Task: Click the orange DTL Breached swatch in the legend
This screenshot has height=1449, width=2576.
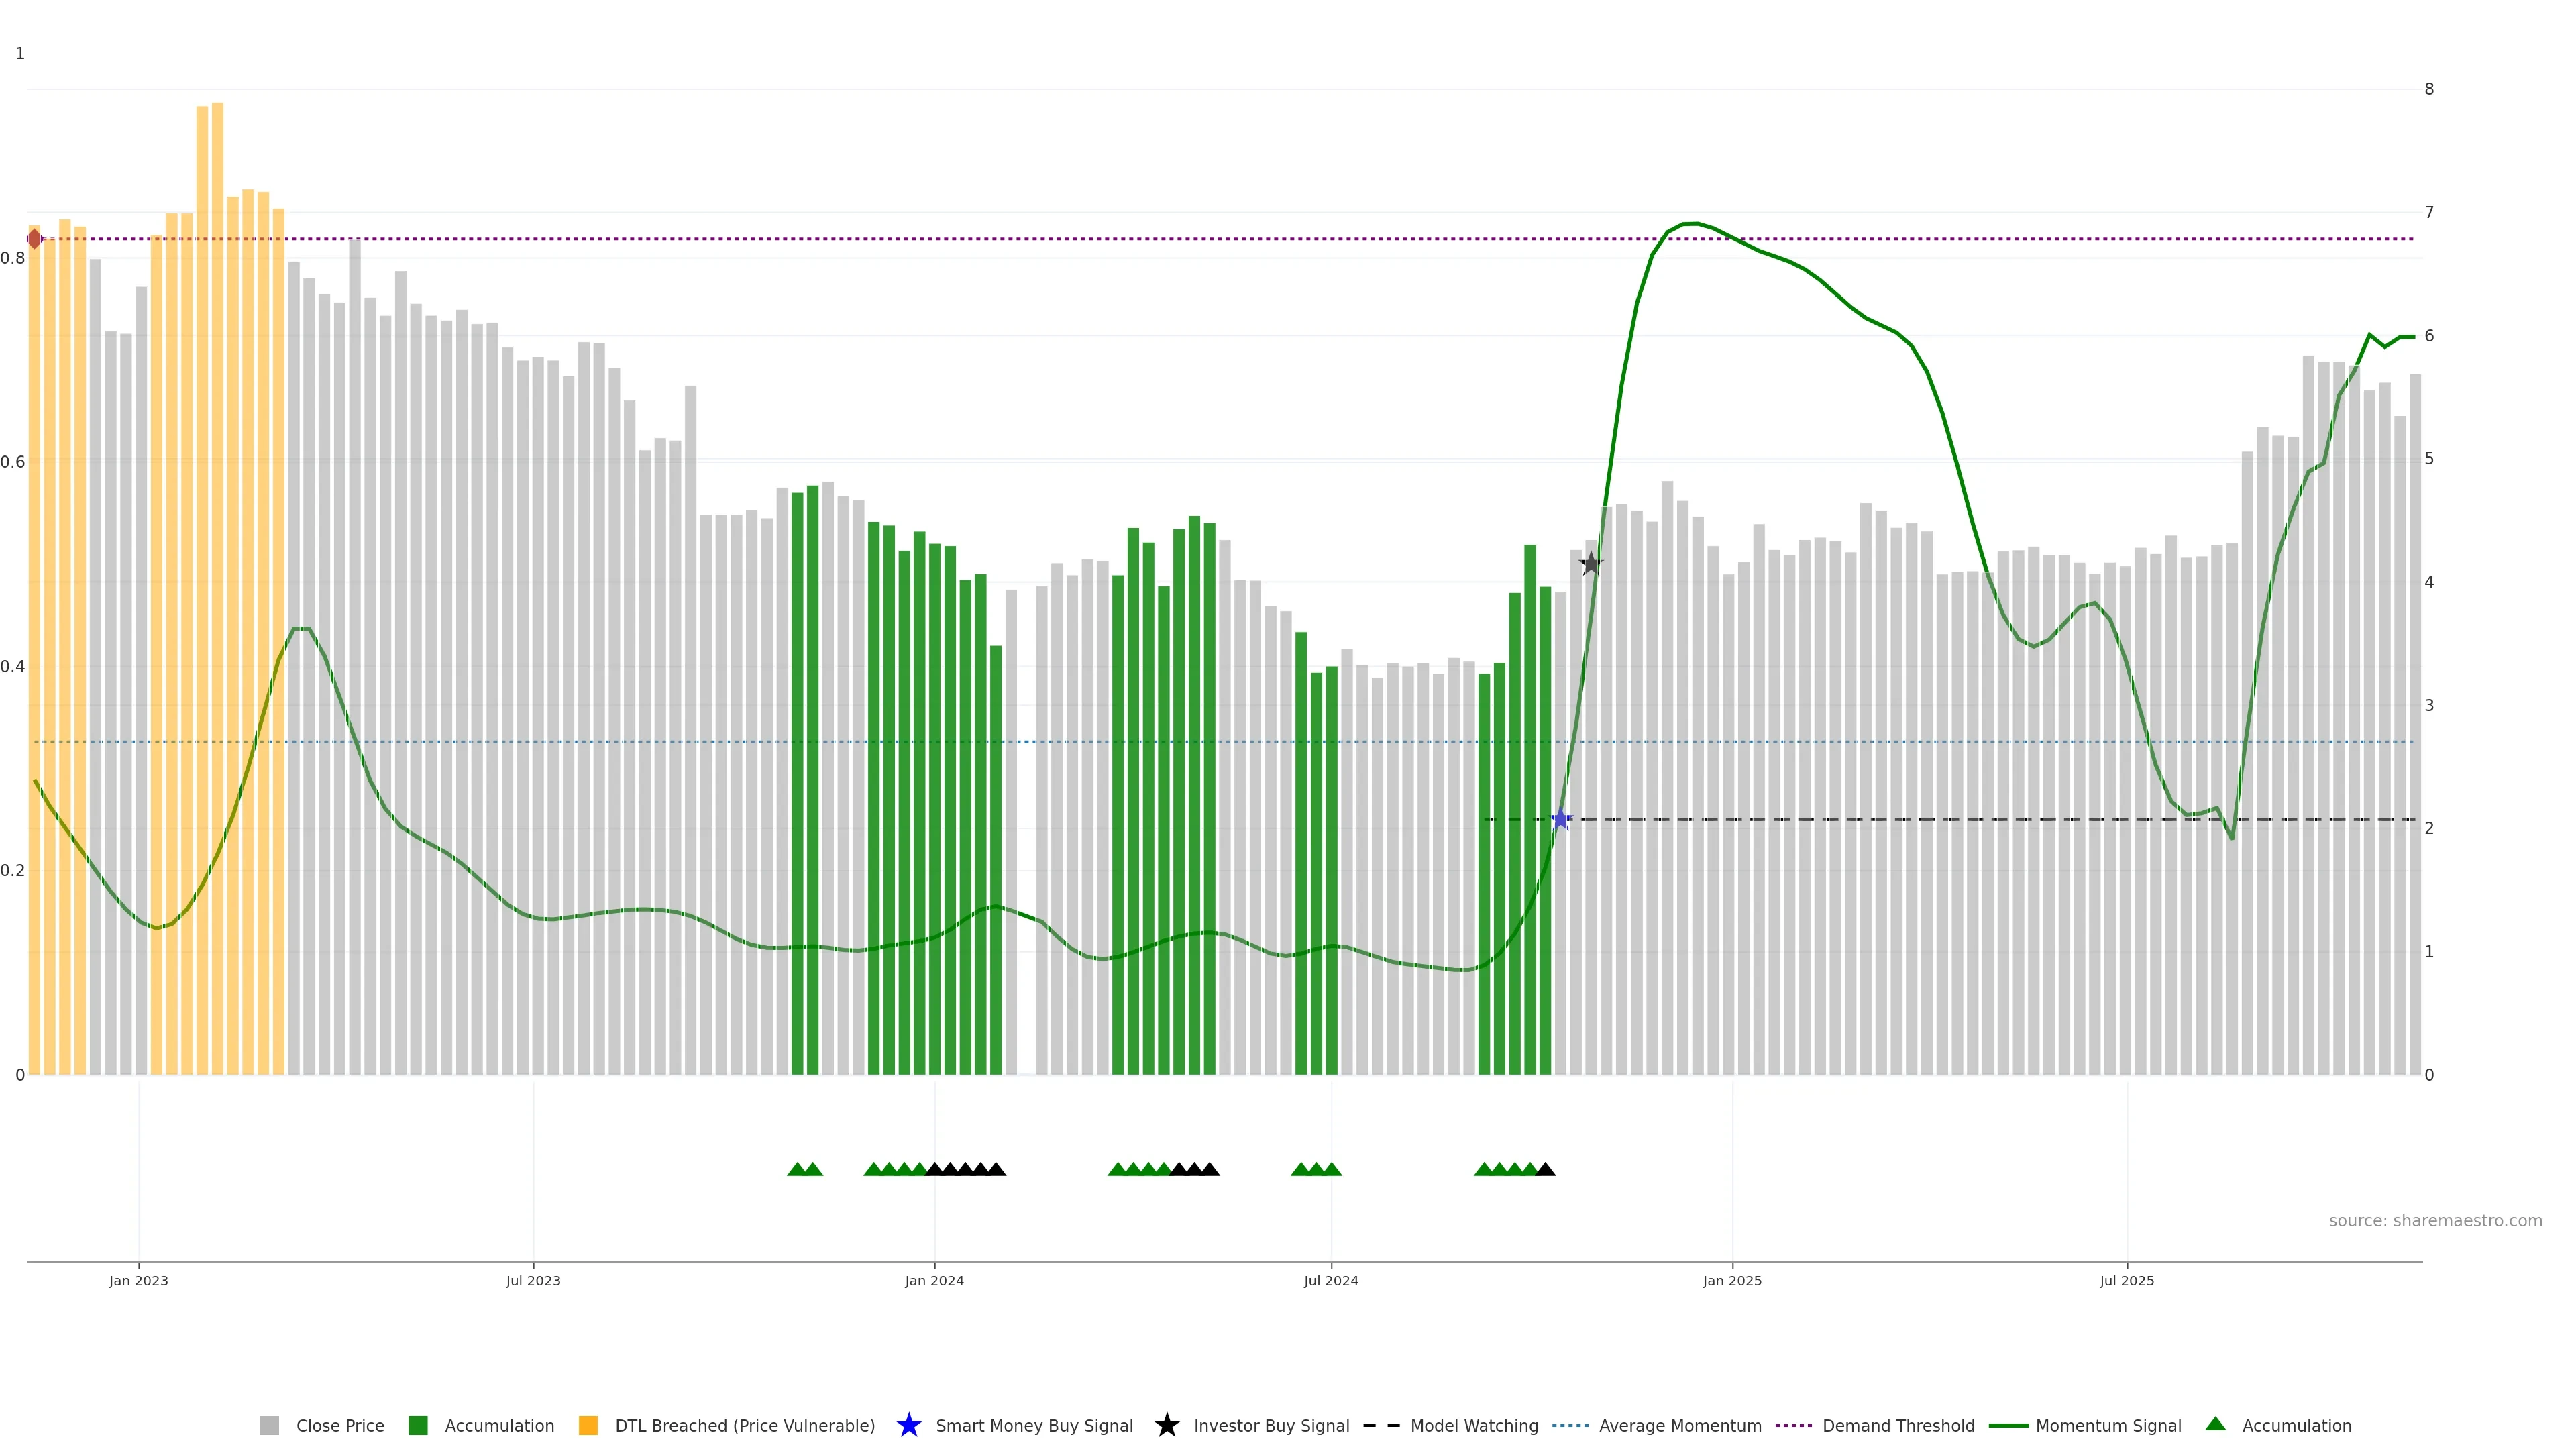Action: coord(588,1426)
